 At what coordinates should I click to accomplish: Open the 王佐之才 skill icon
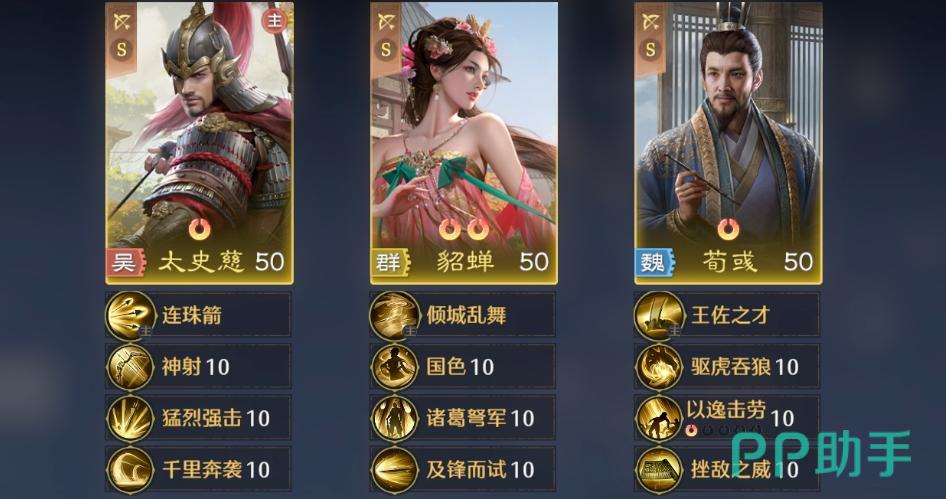coord(659,316)
